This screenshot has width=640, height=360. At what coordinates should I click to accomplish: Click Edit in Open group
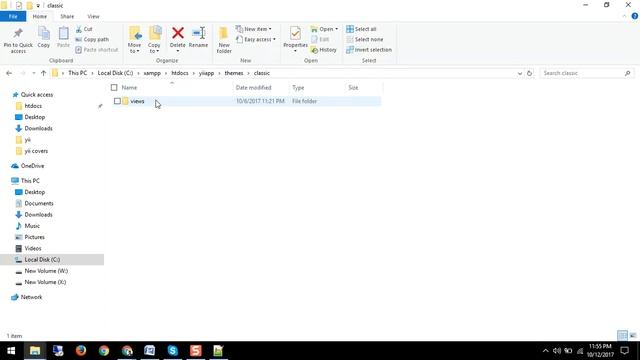point(320,40)
